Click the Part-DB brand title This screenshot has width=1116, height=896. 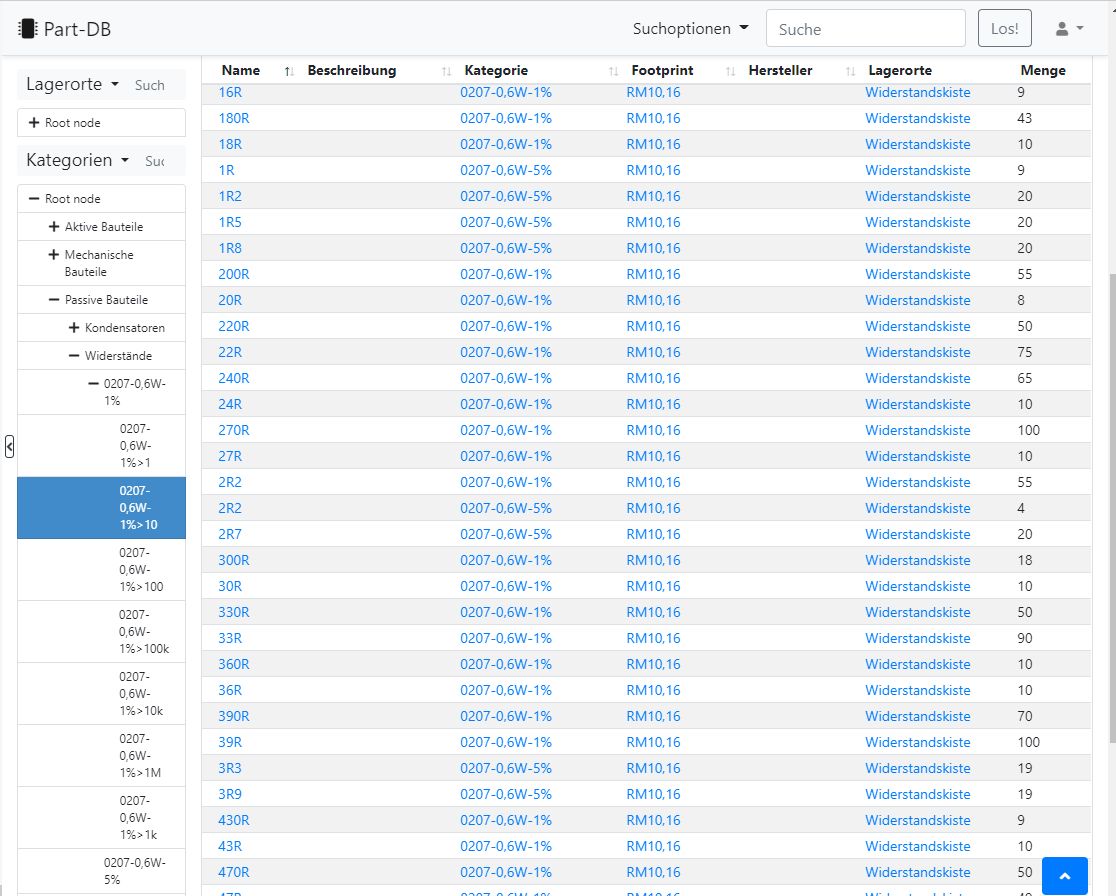coord(77,29)
